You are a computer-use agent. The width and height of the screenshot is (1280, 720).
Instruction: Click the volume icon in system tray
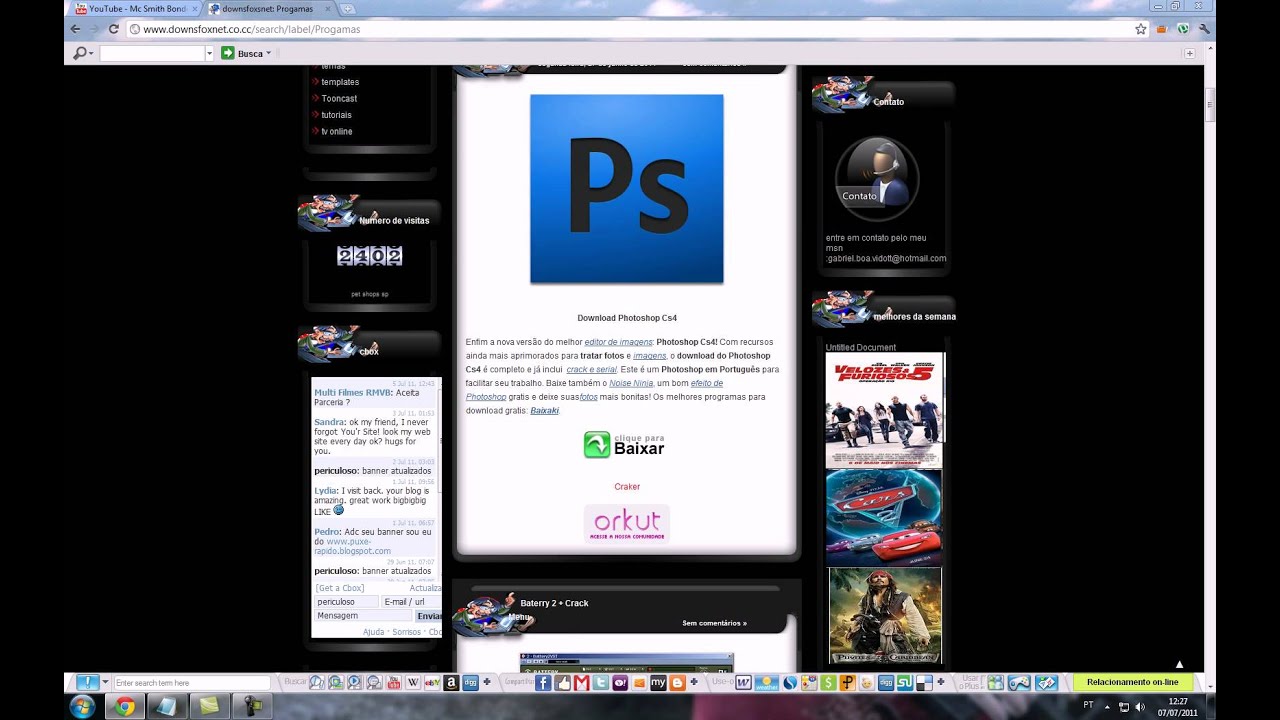pyautogui.click(x=1141, y=706)
